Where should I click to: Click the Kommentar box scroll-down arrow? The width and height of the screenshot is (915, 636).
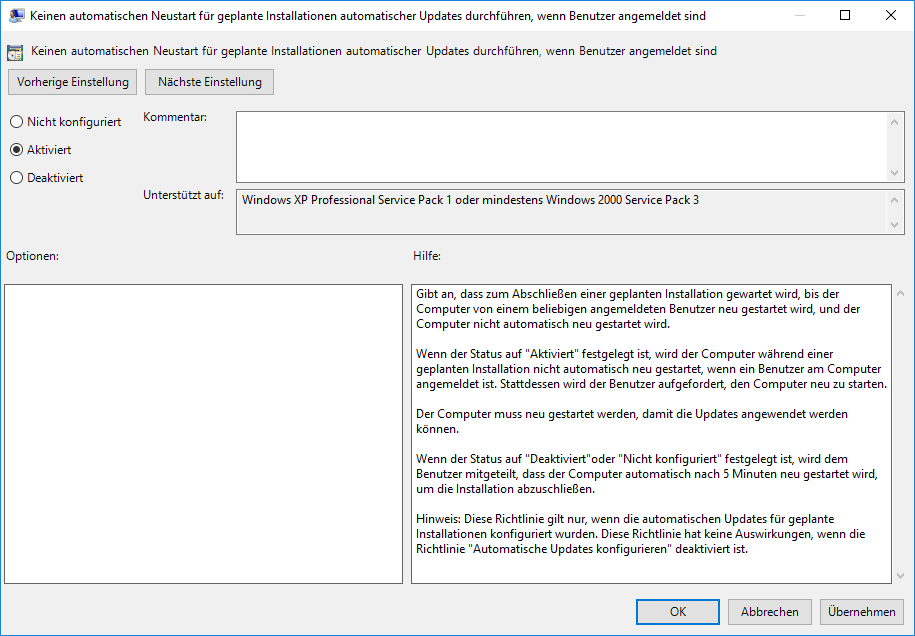895,173
